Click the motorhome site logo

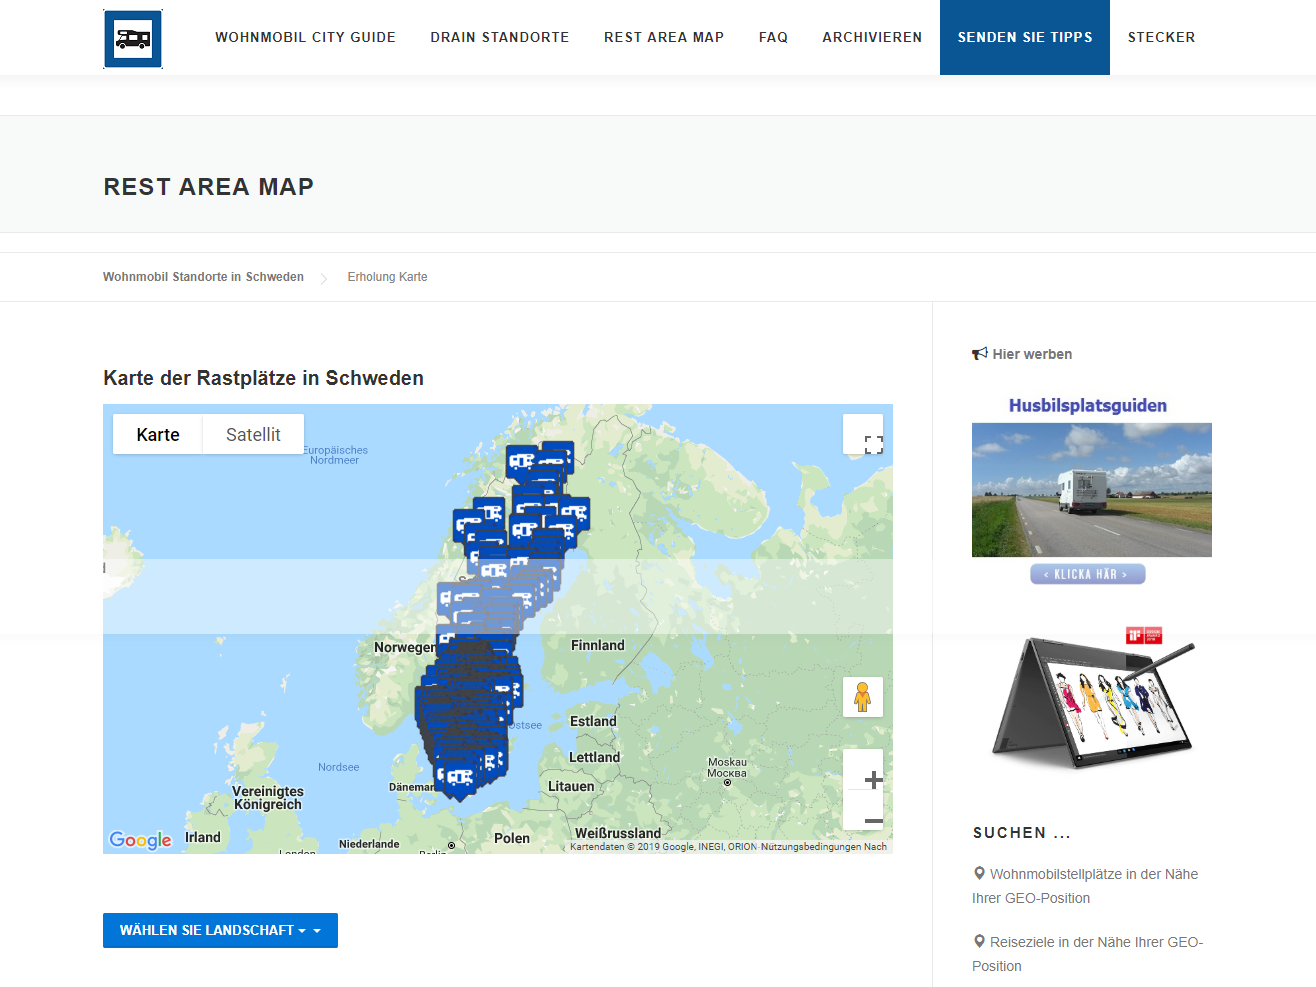[x=133, y=39]
